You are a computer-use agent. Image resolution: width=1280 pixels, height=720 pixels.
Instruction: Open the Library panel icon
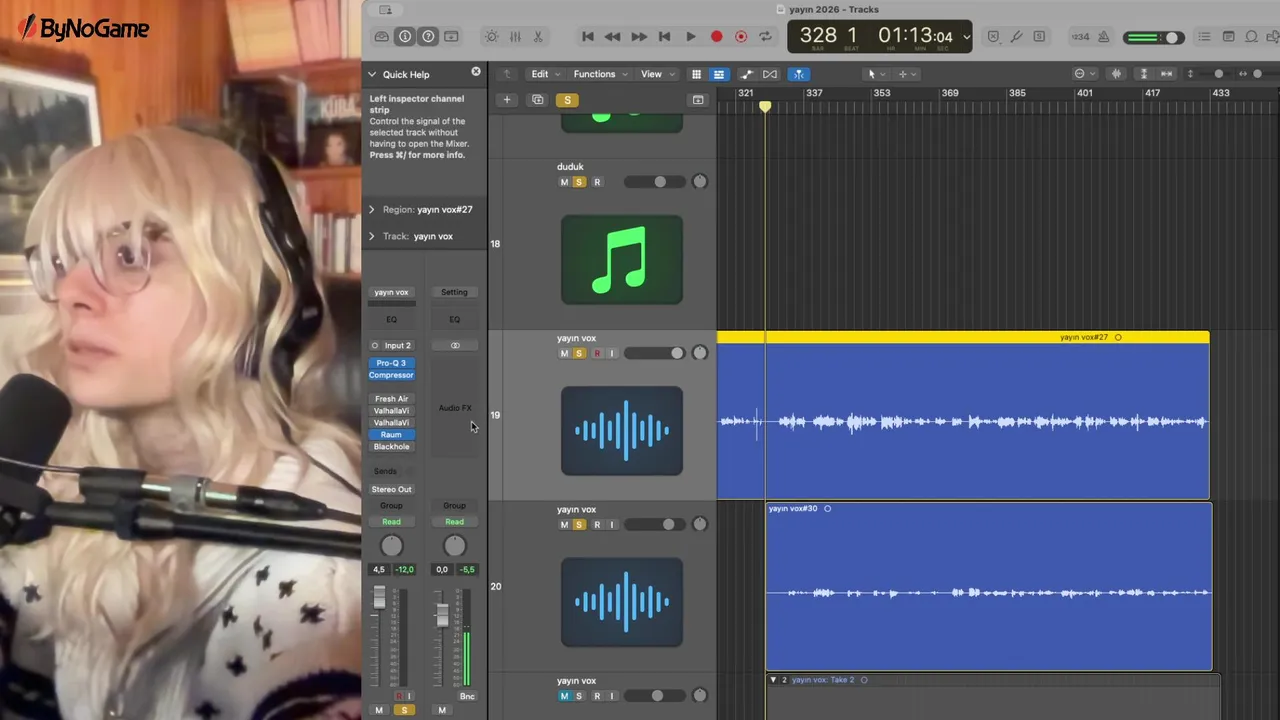(x=382, y=37)
